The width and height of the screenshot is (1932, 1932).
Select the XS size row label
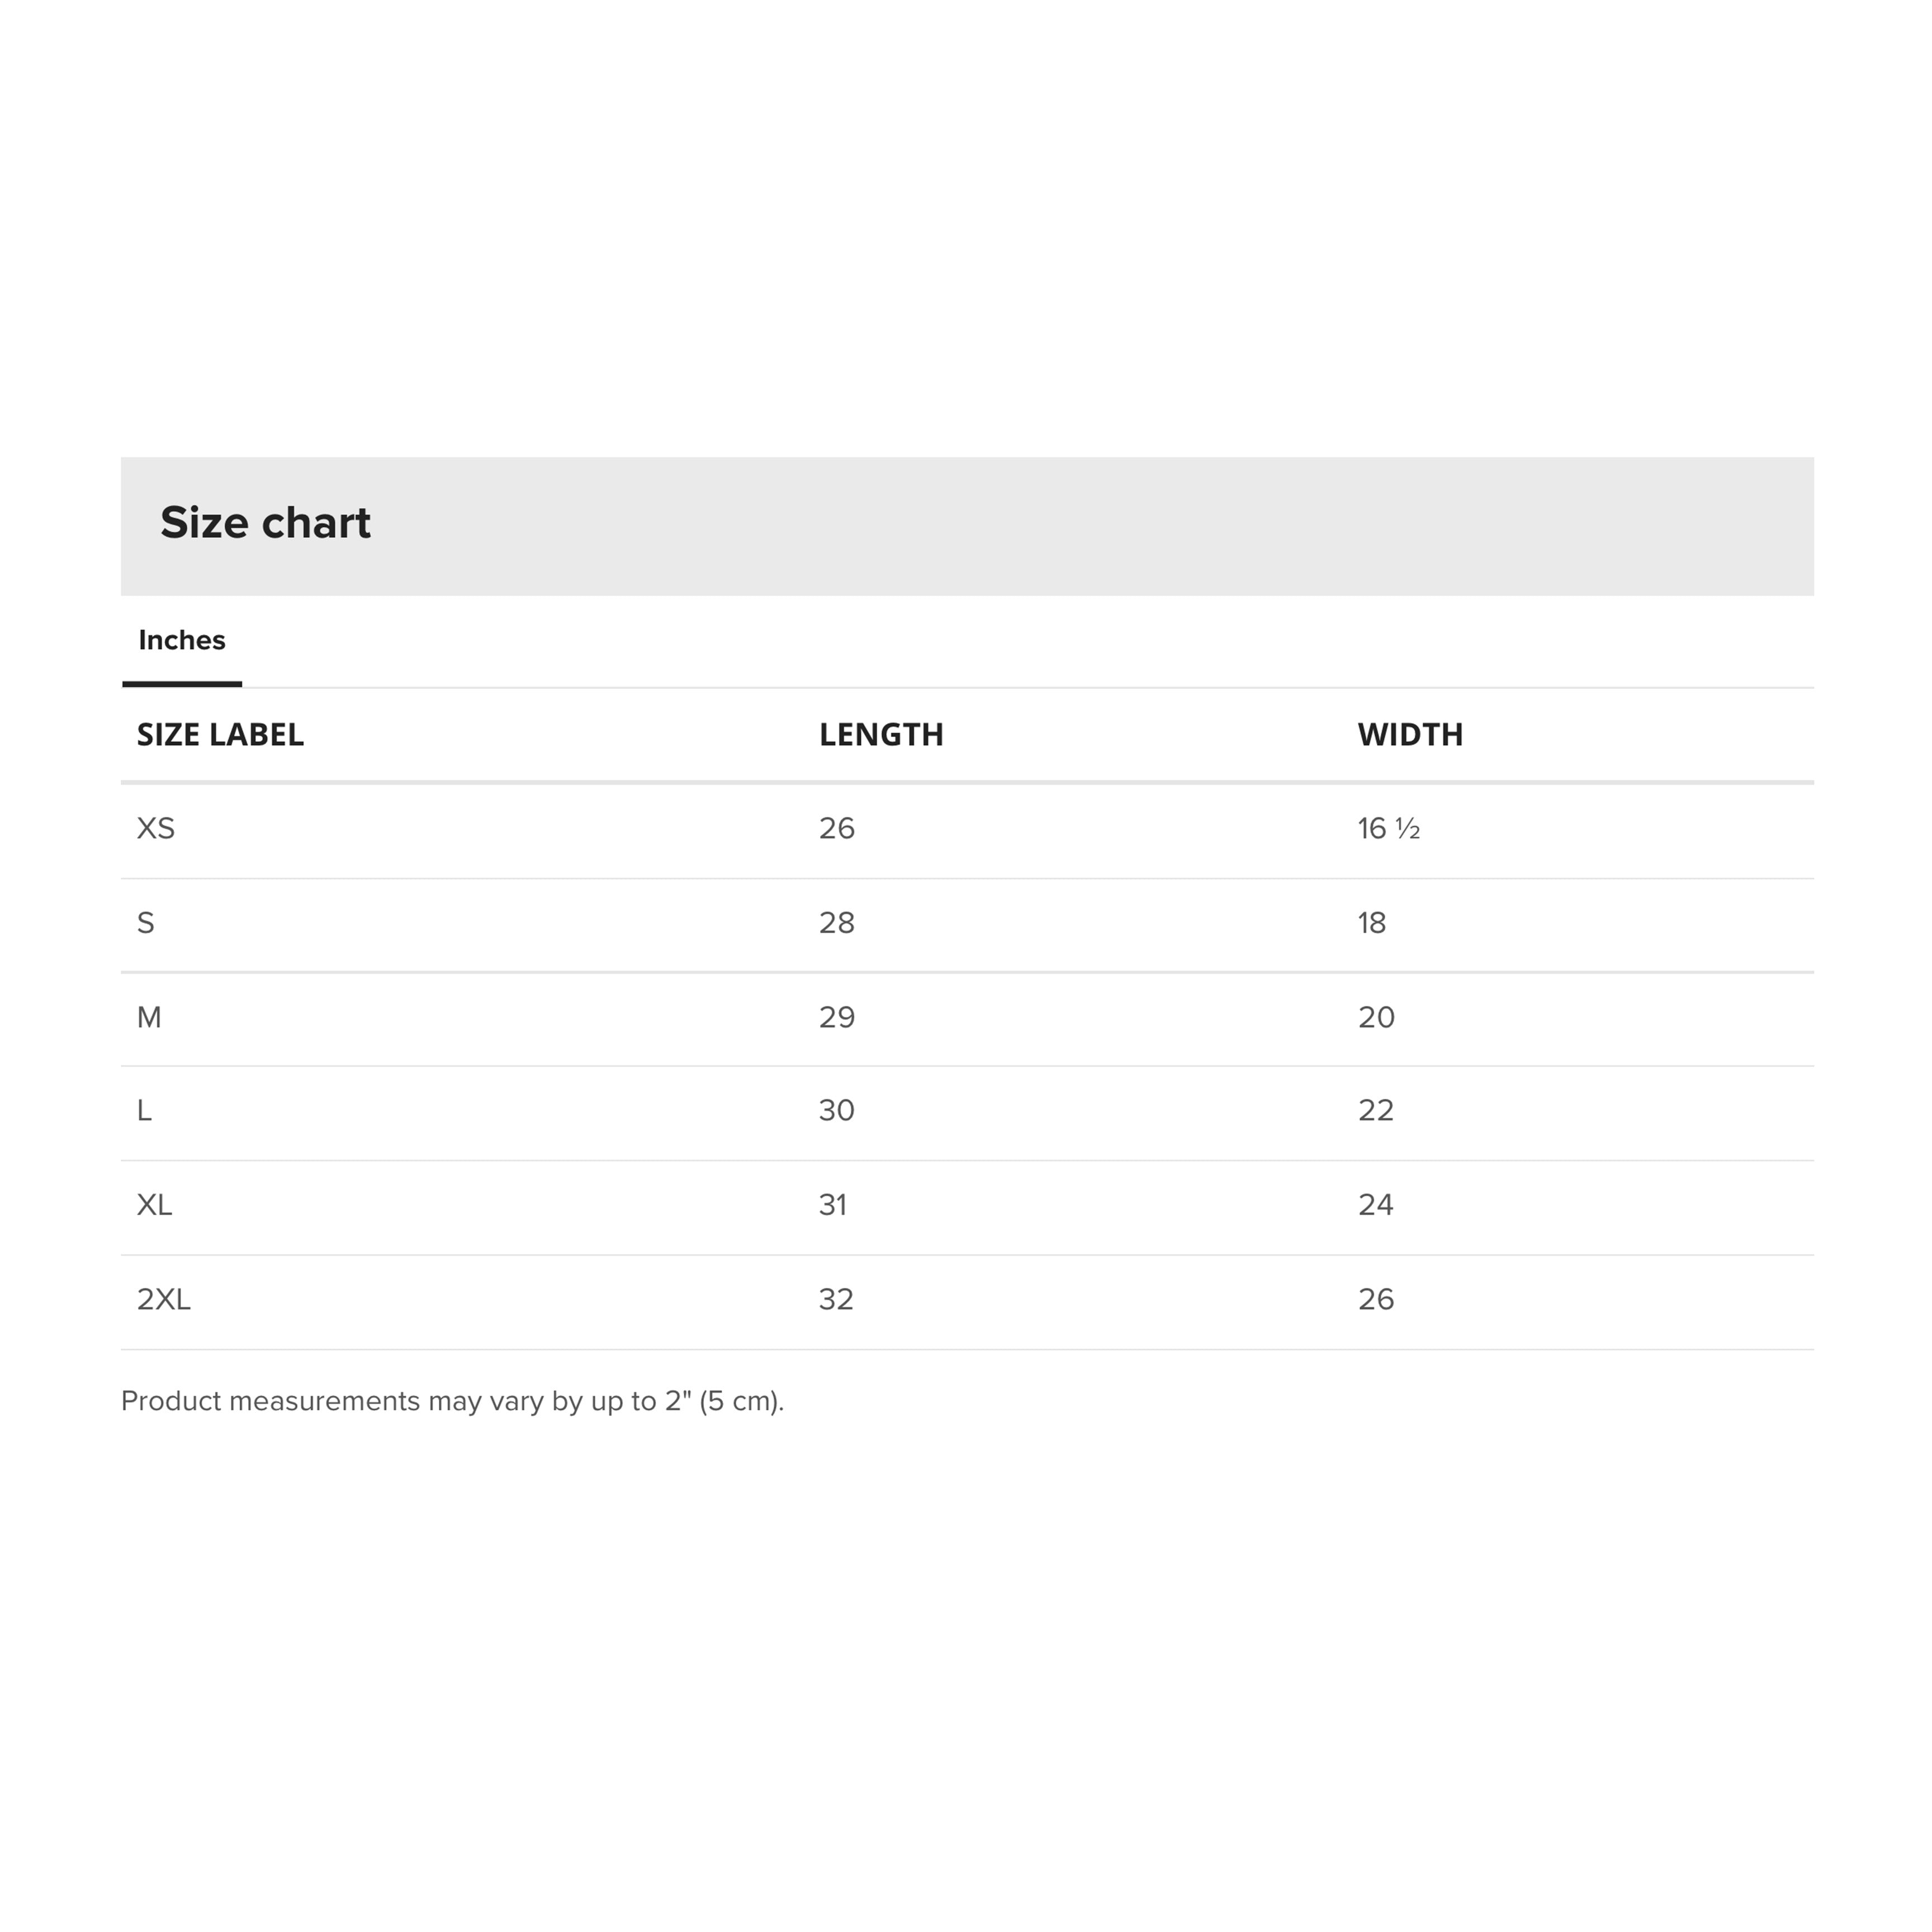156,828
